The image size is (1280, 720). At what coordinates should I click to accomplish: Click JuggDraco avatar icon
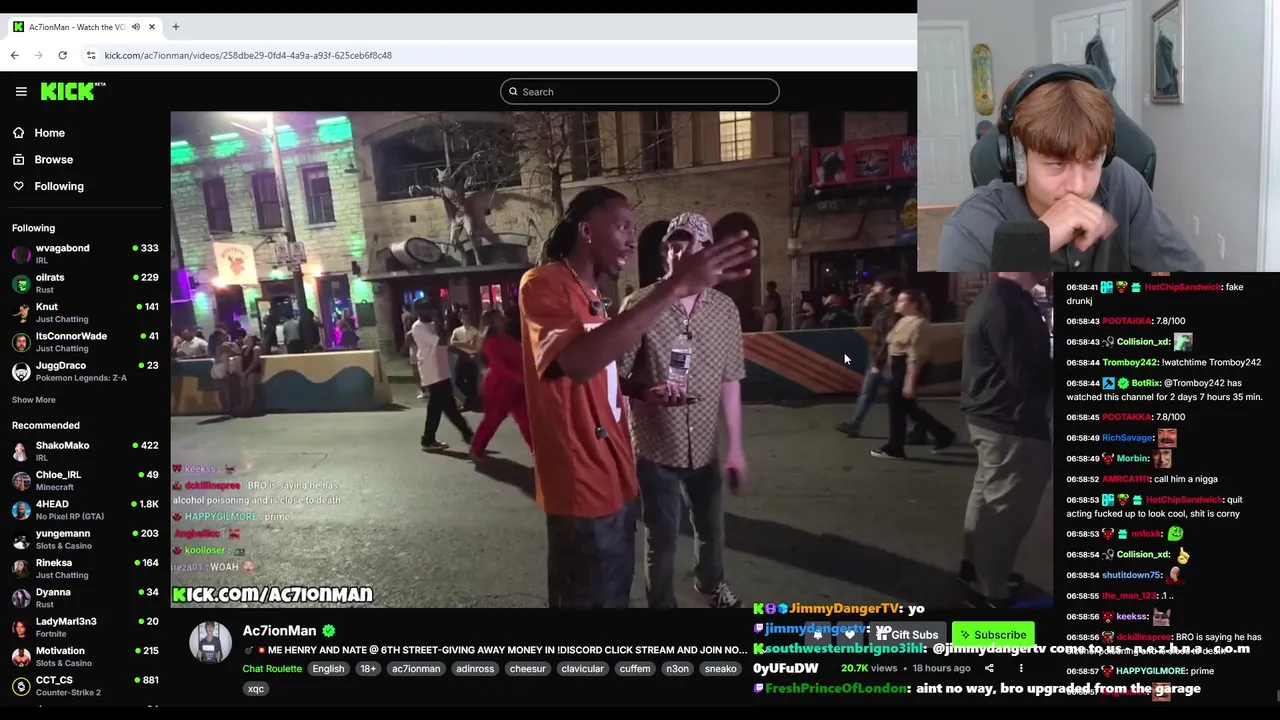(21, 371)
